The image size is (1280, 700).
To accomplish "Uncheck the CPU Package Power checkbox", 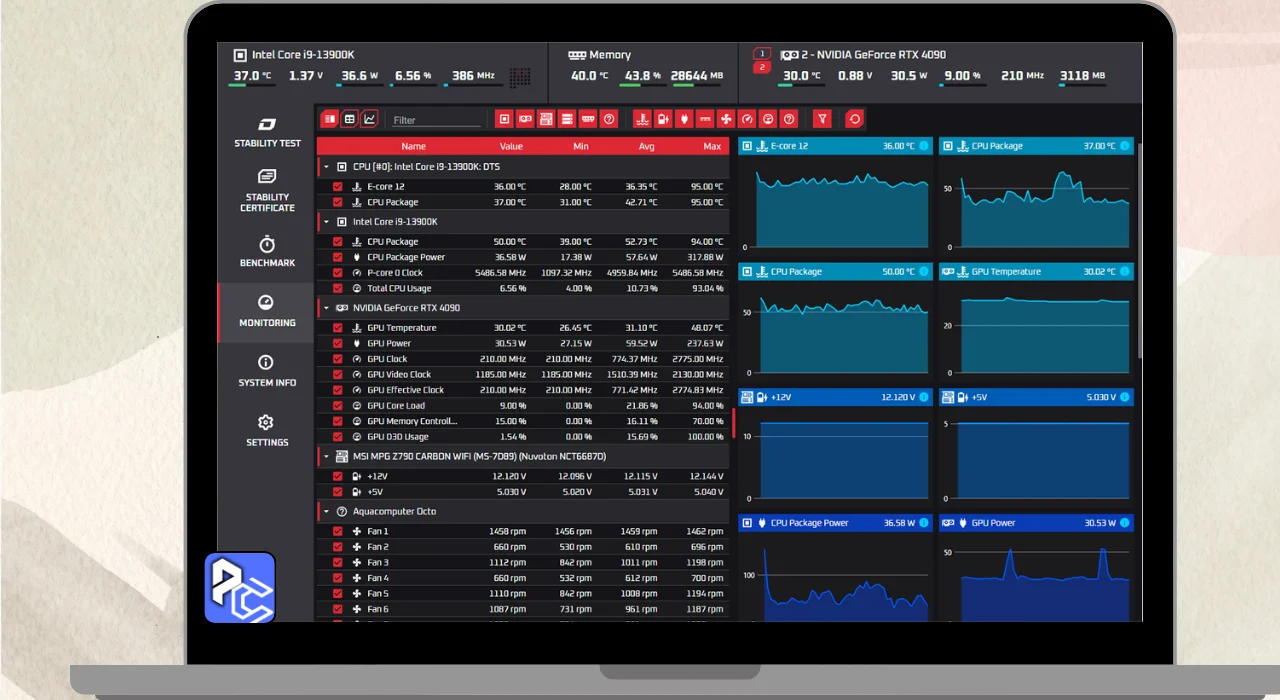I will click(338, 257).
